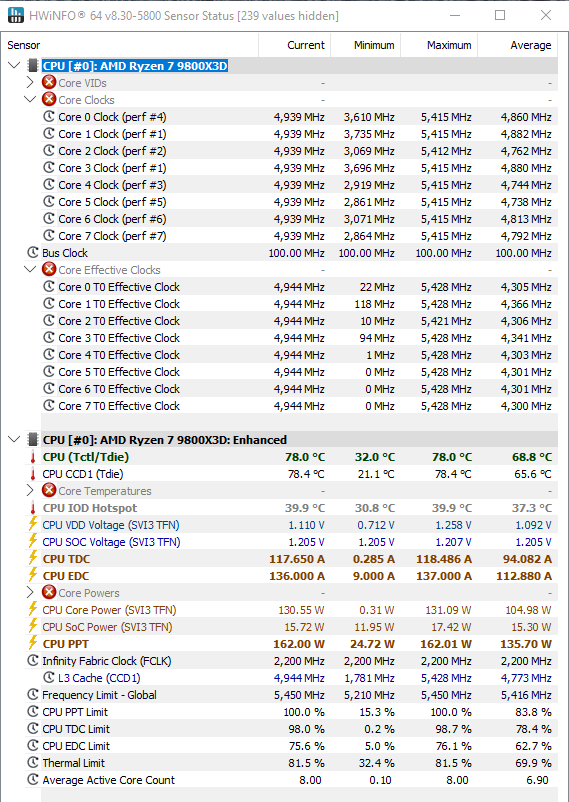Image resolution: width=569 pixels, height=802 pixels.
Task: Click the lightning icon of CPU VDD Voltage
Action: pos(33,524)
